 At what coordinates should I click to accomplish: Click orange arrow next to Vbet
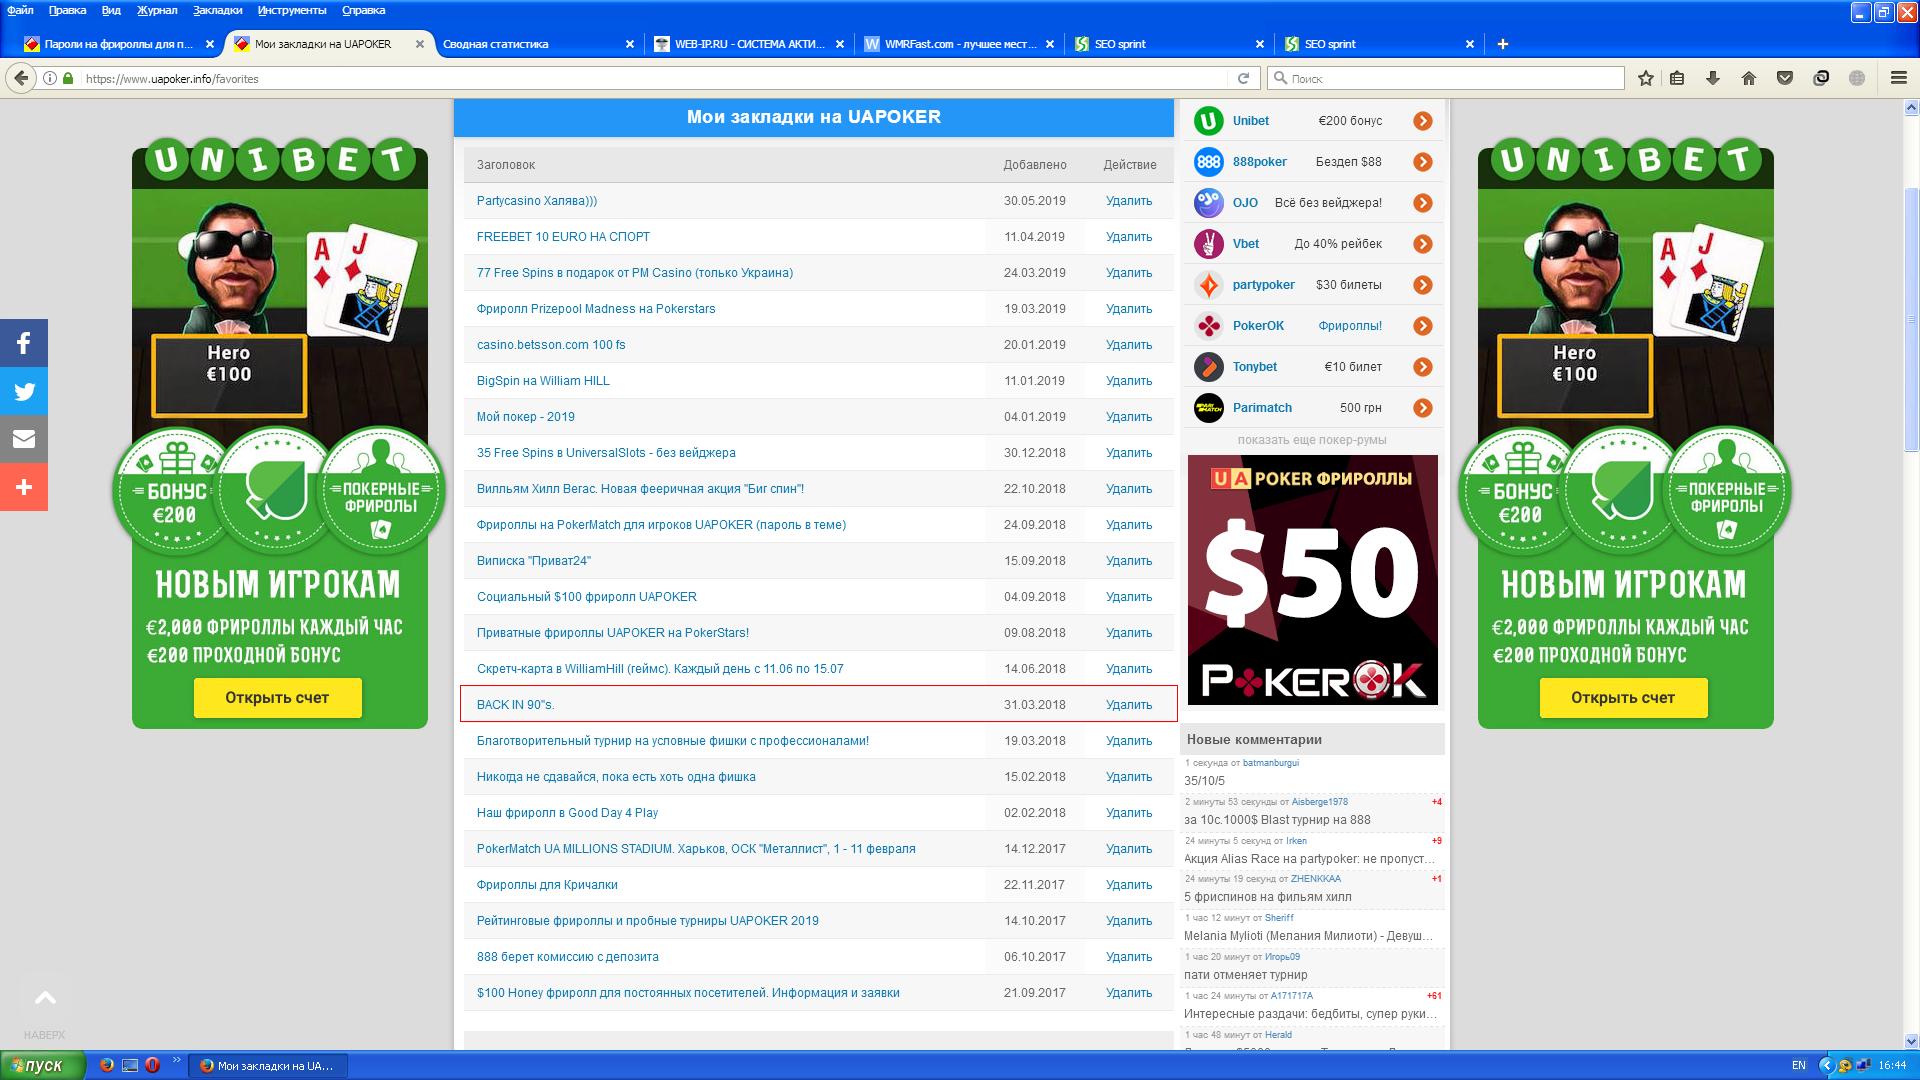pyautogui.click(x=1422, y=244)
